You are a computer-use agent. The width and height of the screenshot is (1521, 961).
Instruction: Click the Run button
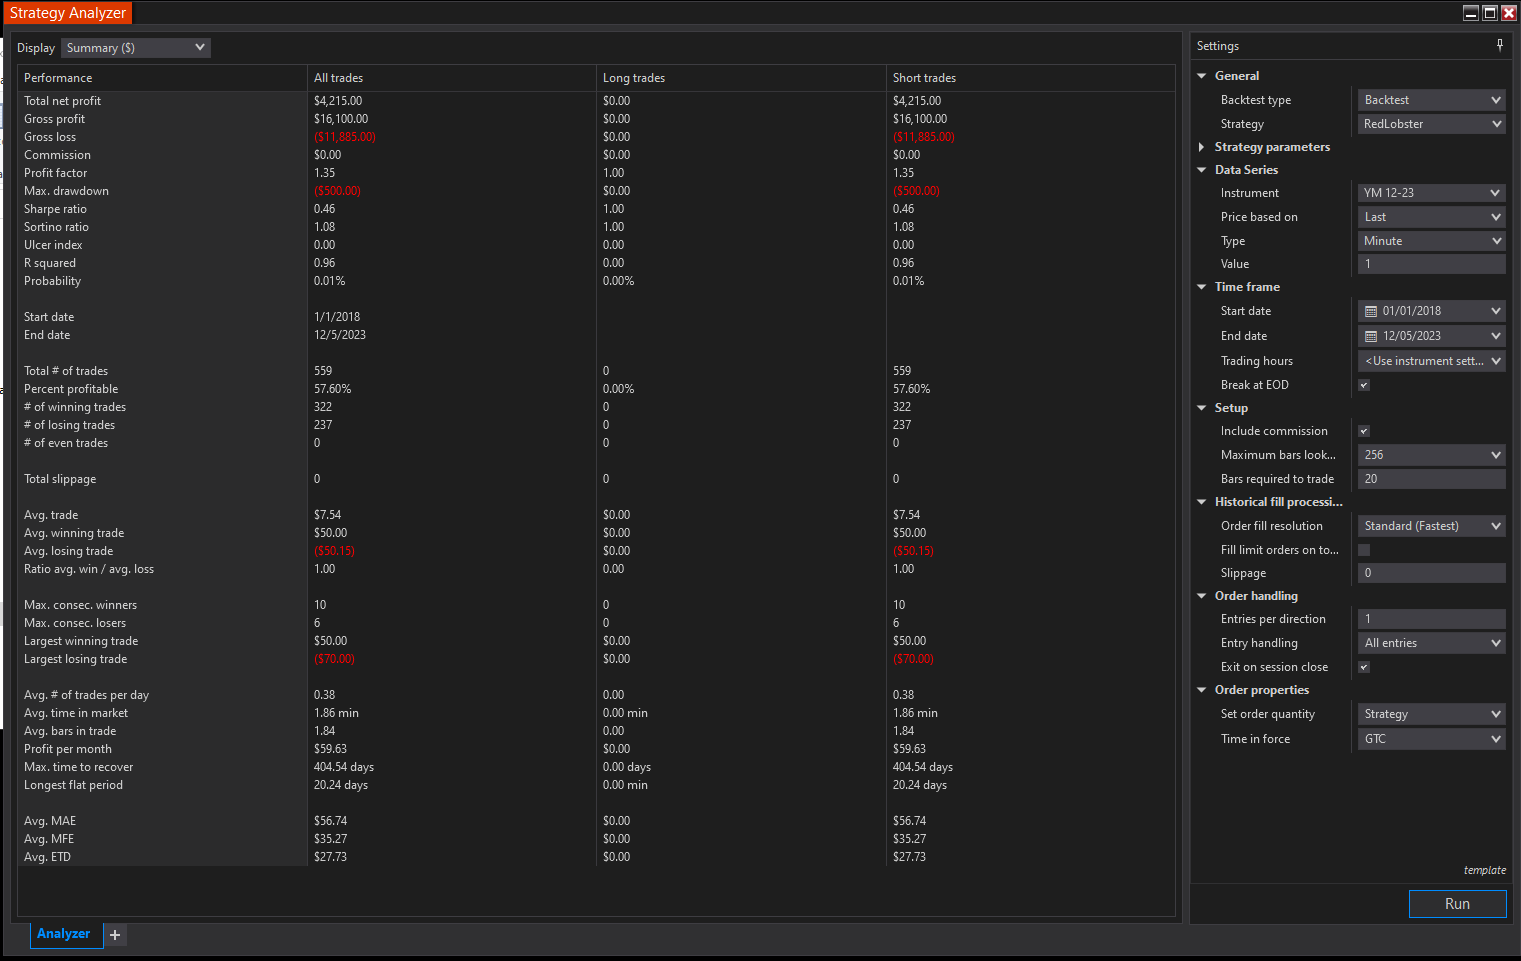click(x=1457, y=904)
